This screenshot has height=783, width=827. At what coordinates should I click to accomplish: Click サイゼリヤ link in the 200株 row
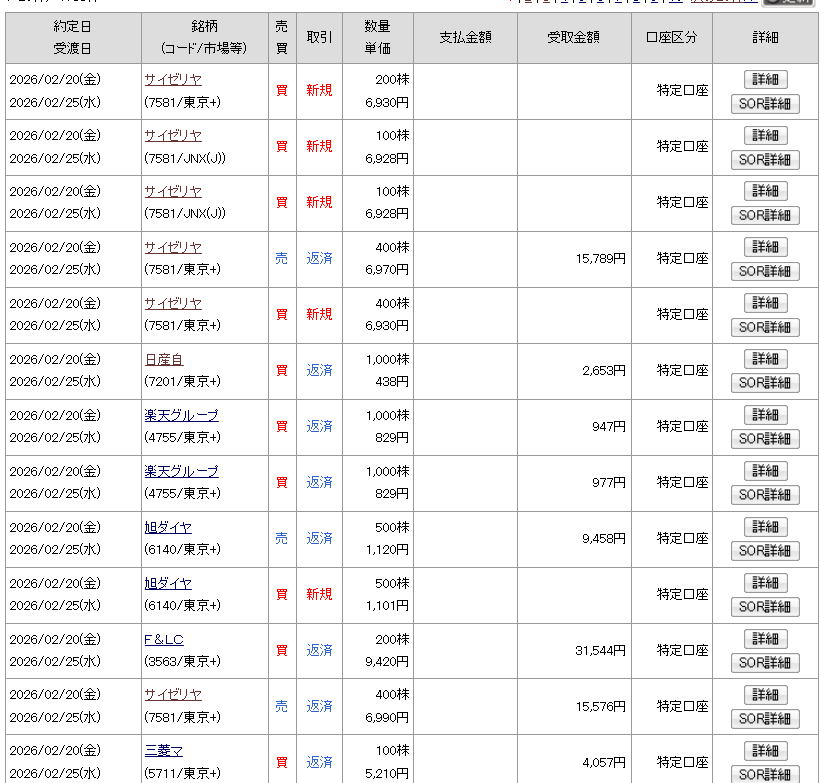[172, 79]
